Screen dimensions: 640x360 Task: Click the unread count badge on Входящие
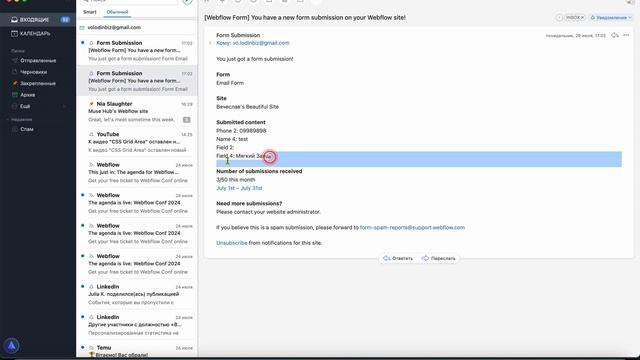click(x=65, y=20)
